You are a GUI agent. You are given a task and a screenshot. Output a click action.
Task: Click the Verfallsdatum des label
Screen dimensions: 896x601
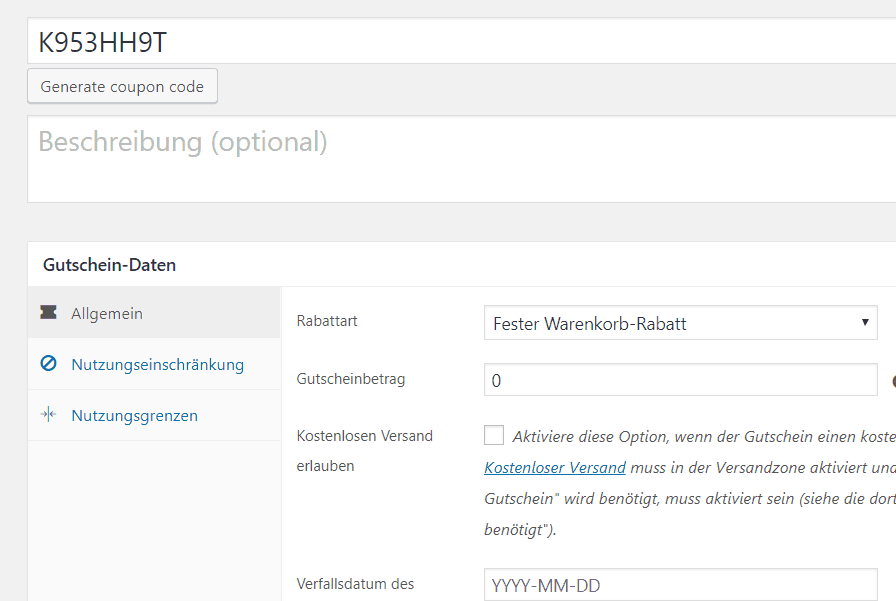(355, 584)
